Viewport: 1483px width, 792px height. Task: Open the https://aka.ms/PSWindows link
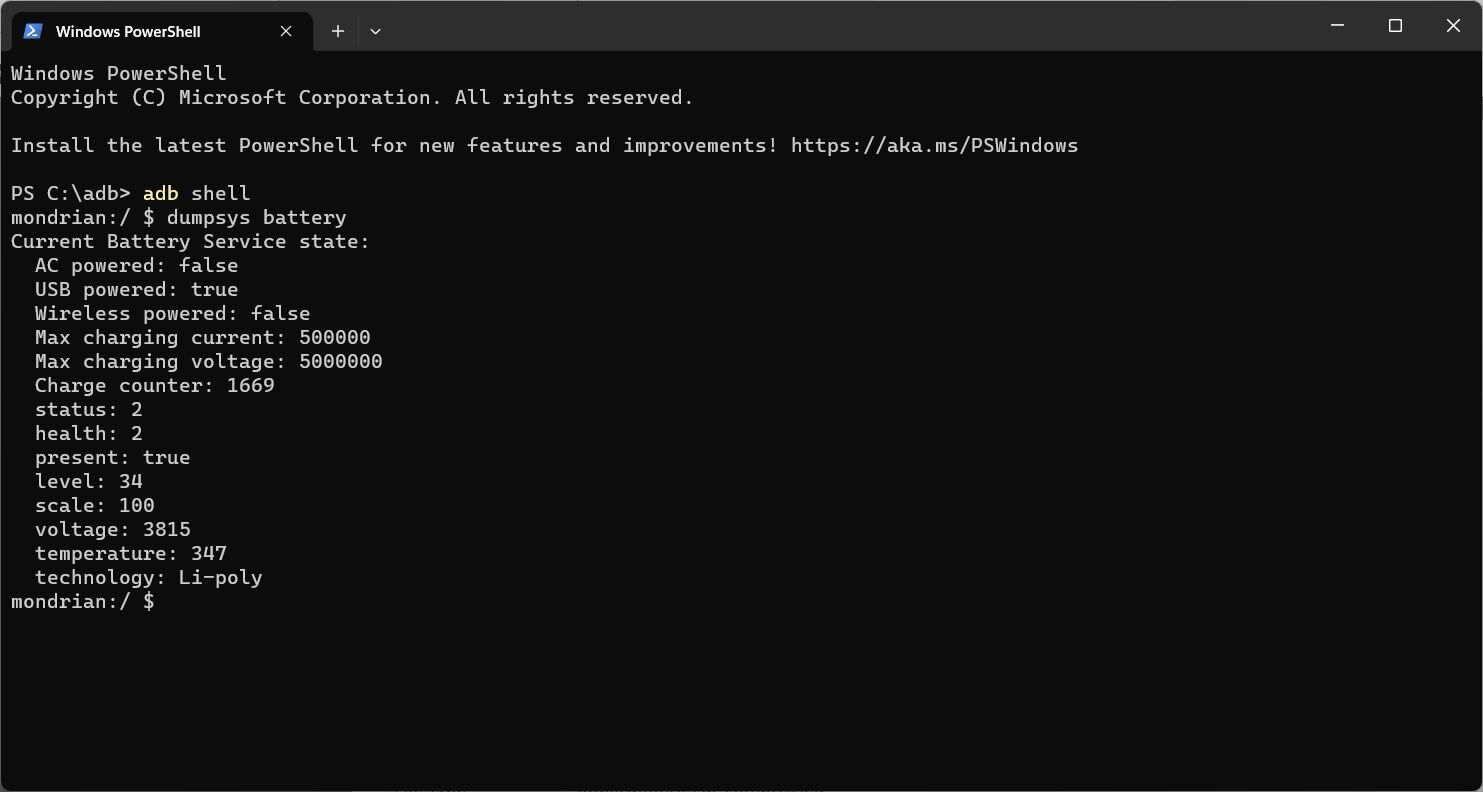coord(934,145)
